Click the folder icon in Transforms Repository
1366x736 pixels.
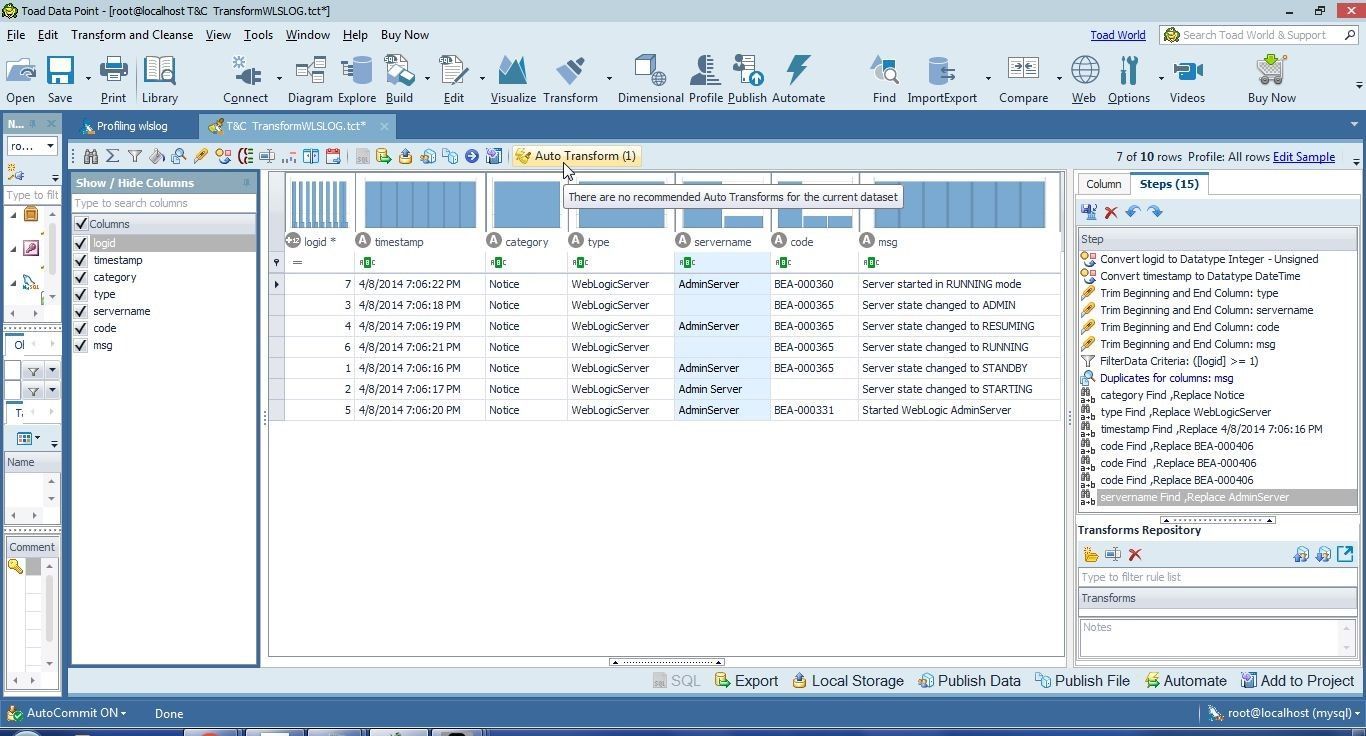click(1091, 555)
